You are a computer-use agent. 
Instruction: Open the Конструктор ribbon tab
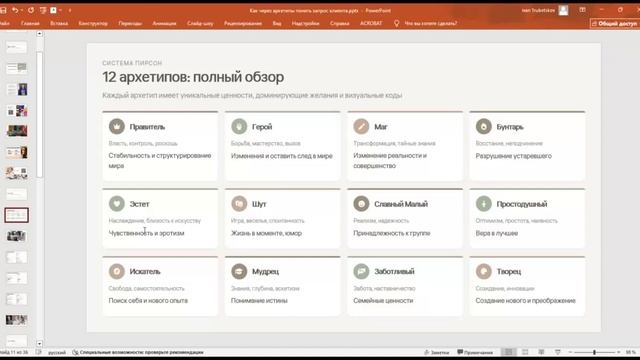(x=93, y=23)
